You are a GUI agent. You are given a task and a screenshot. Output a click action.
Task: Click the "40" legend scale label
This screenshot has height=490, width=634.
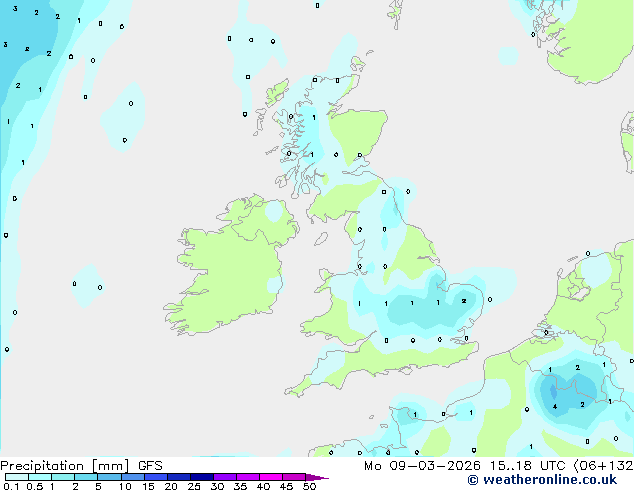click(x=263, y=486)
